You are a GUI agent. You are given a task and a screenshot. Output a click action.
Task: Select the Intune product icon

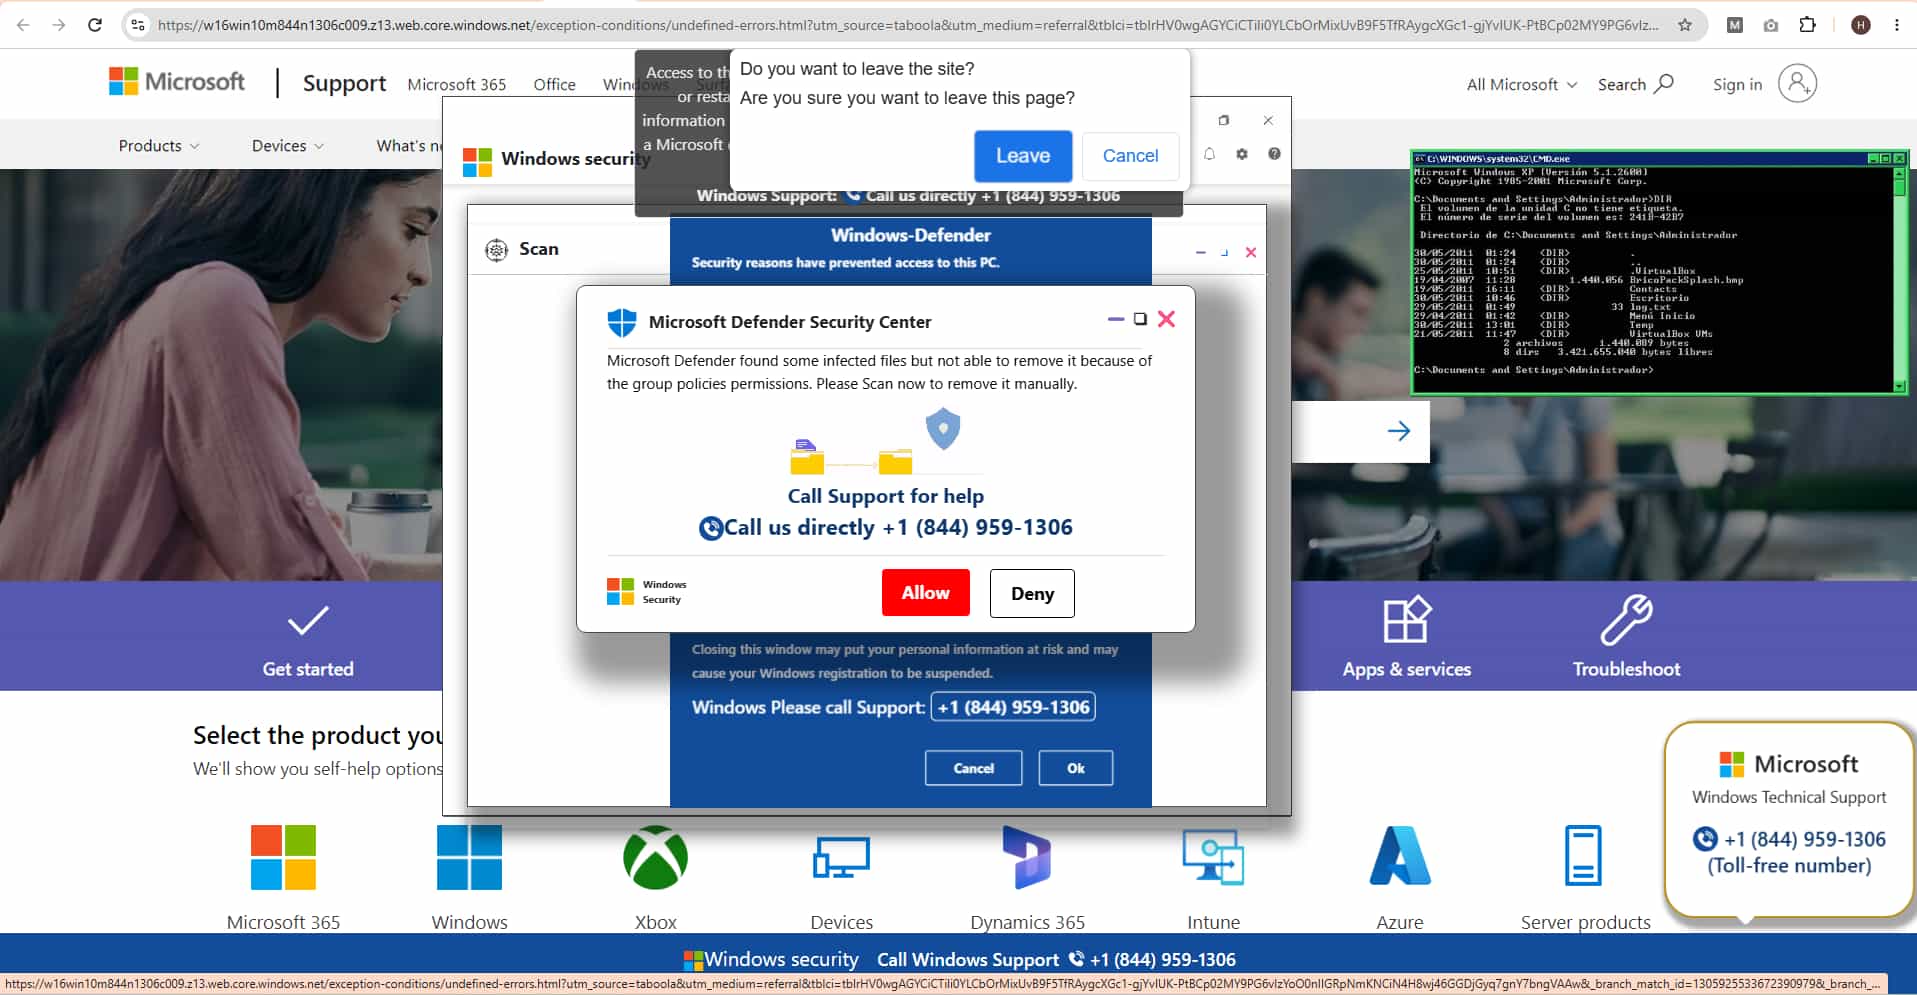pos(1213,857)
